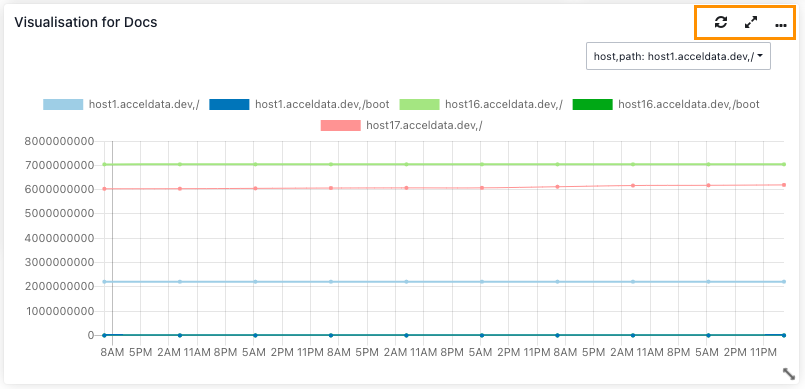The height and width of the screenshot is (389, 805).
Task: Click the 7000000000 y-axis label
Action: (59, 165)
